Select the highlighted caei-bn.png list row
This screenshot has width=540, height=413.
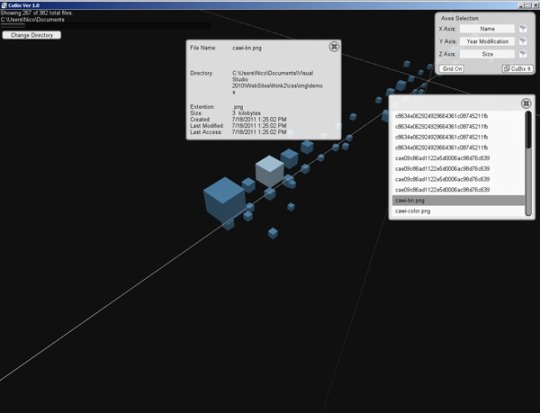(458, 200)
